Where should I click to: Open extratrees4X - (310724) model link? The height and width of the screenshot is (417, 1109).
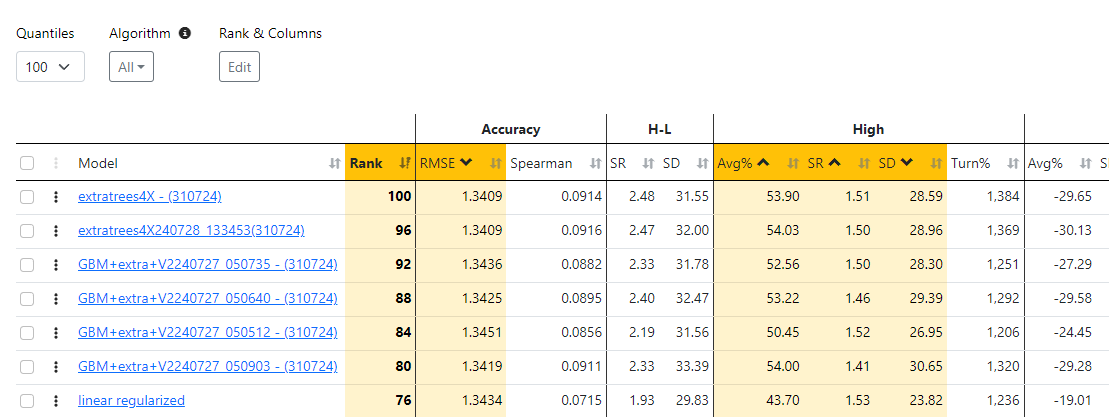[150, 197]
